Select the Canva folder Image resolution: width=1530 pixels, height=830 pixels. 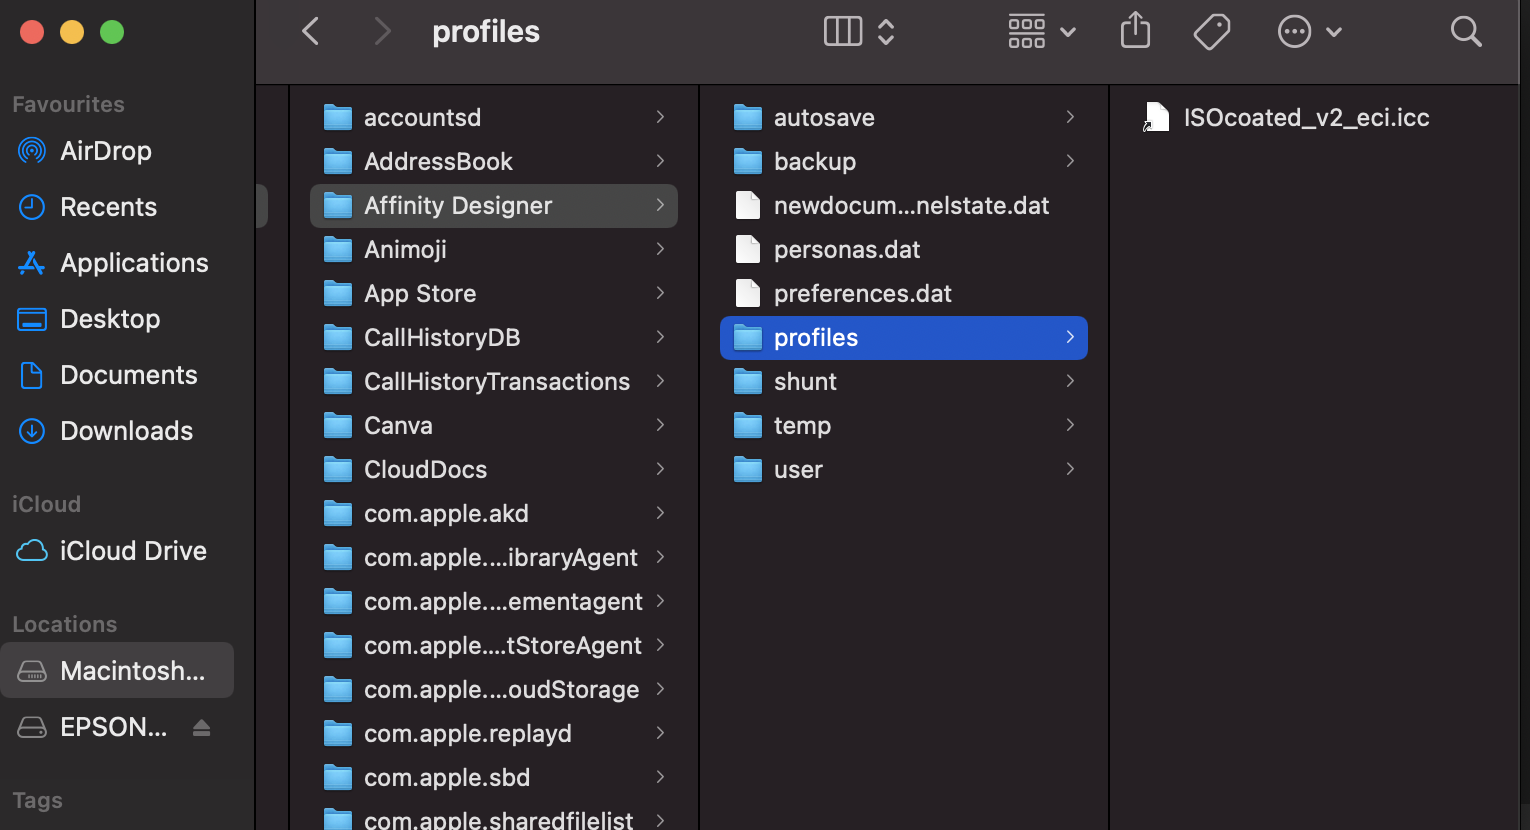point(494,426)
